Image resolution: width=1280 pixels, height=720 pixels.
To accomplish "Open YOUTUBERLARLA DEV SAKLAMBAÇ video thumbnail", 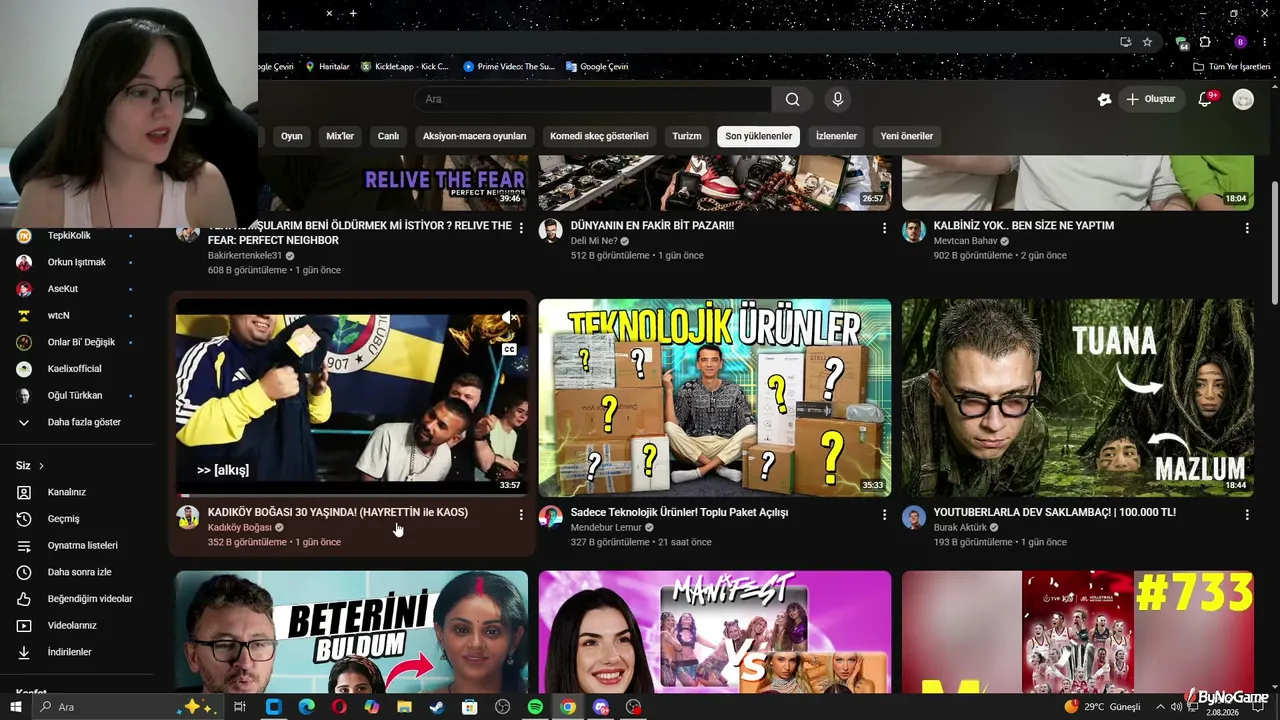I will pyautogui.click(x=1078, y=398).
